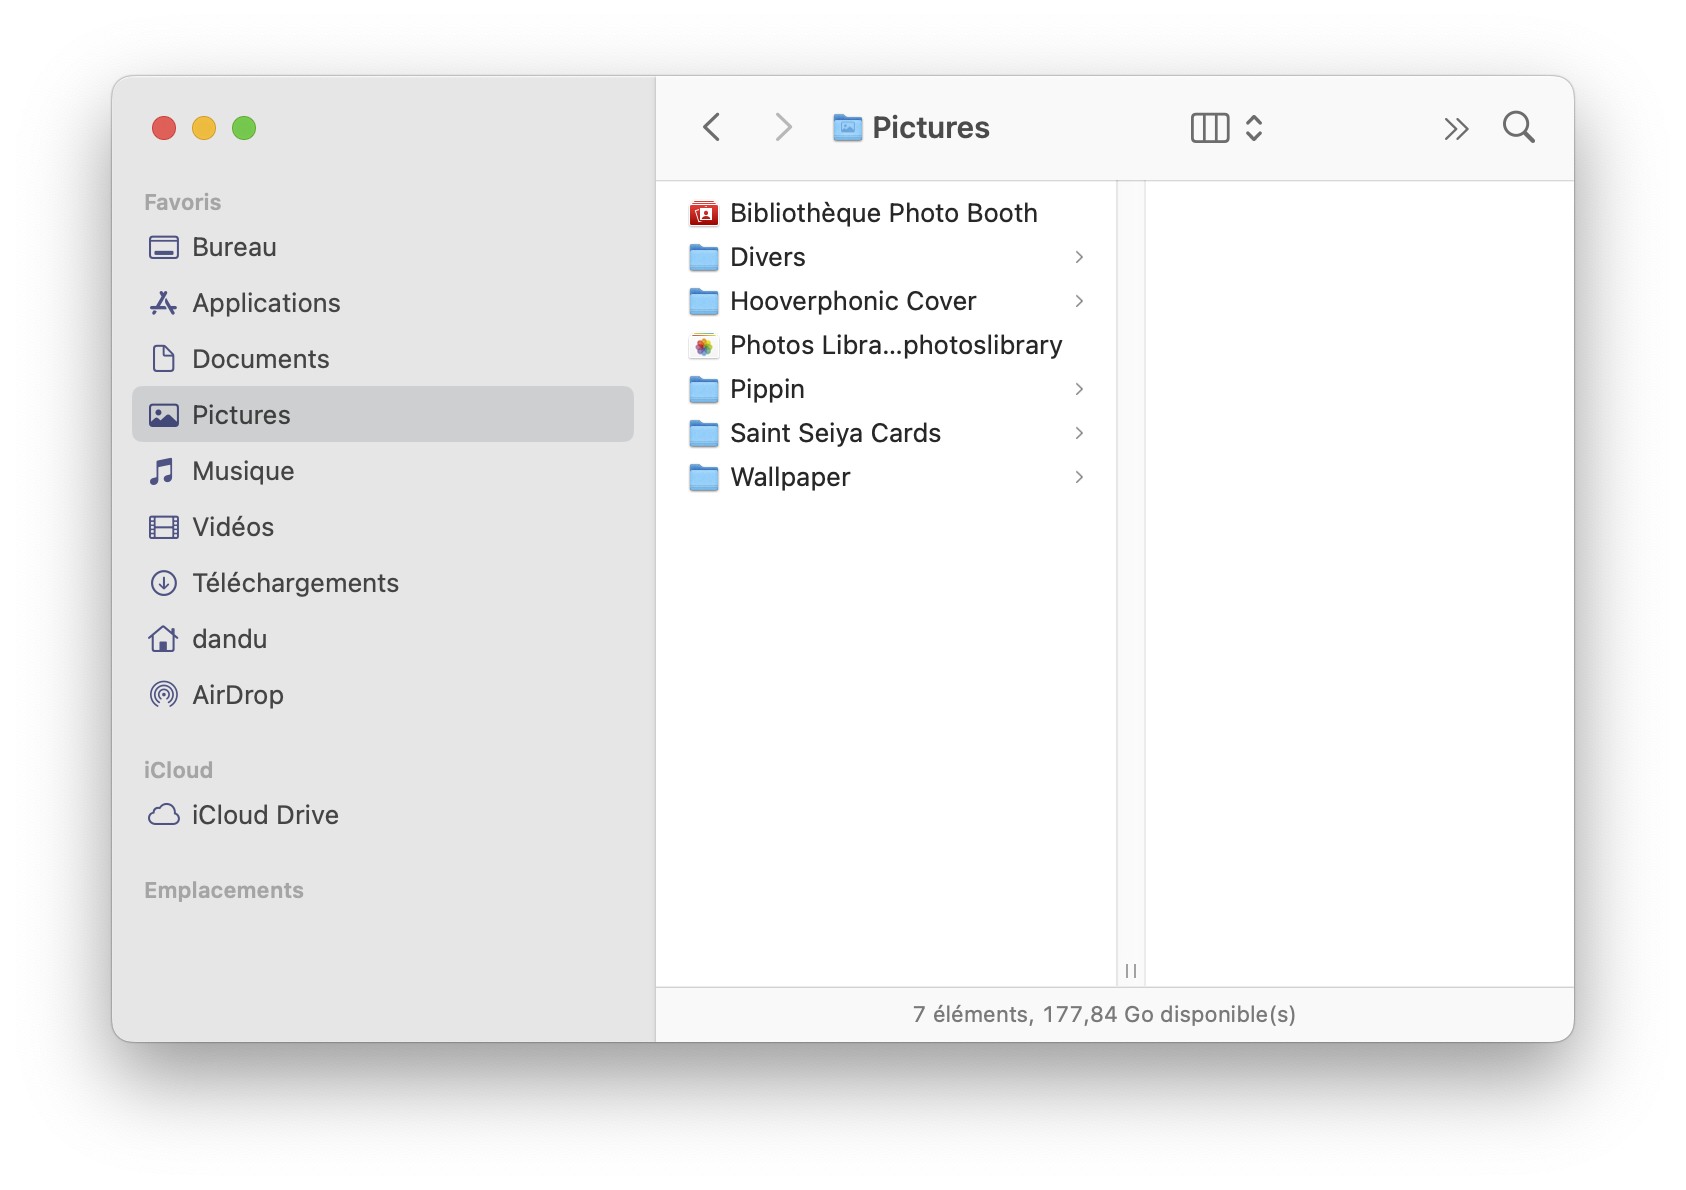Select 'Bibliothèque Photo Booth' item
The height and width of the screenshot is (1190, 1686).
[884, 213]
